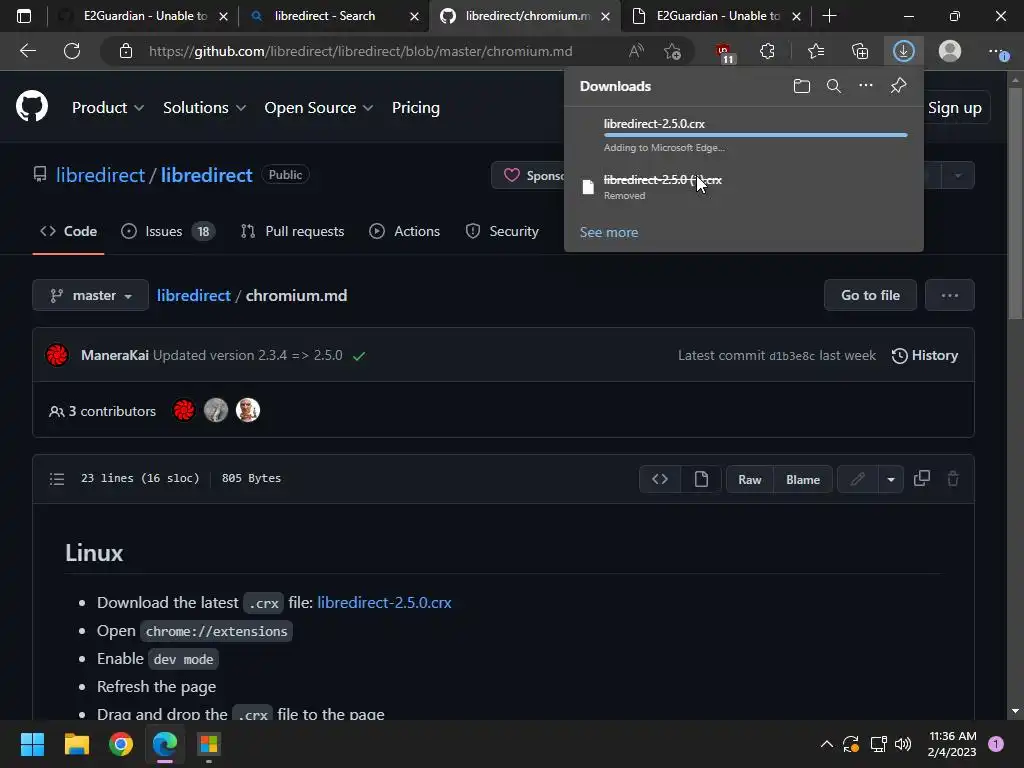Expand the Open Source menu
This screenshot has height=768, width=1024.
point(319,108)
